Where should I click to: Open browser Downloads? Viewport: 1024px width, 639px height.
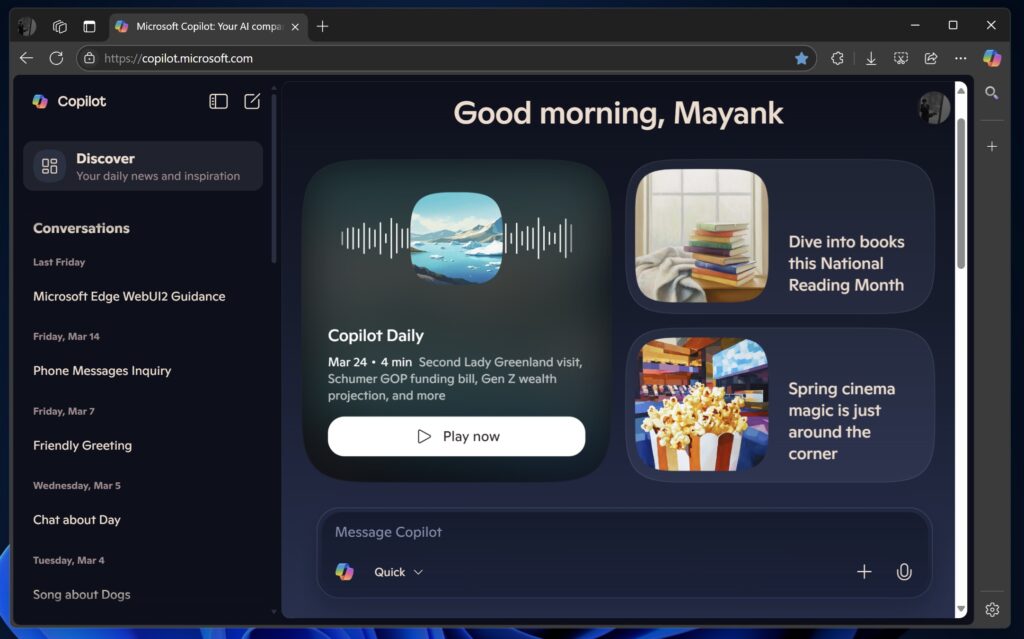[871, 58]
